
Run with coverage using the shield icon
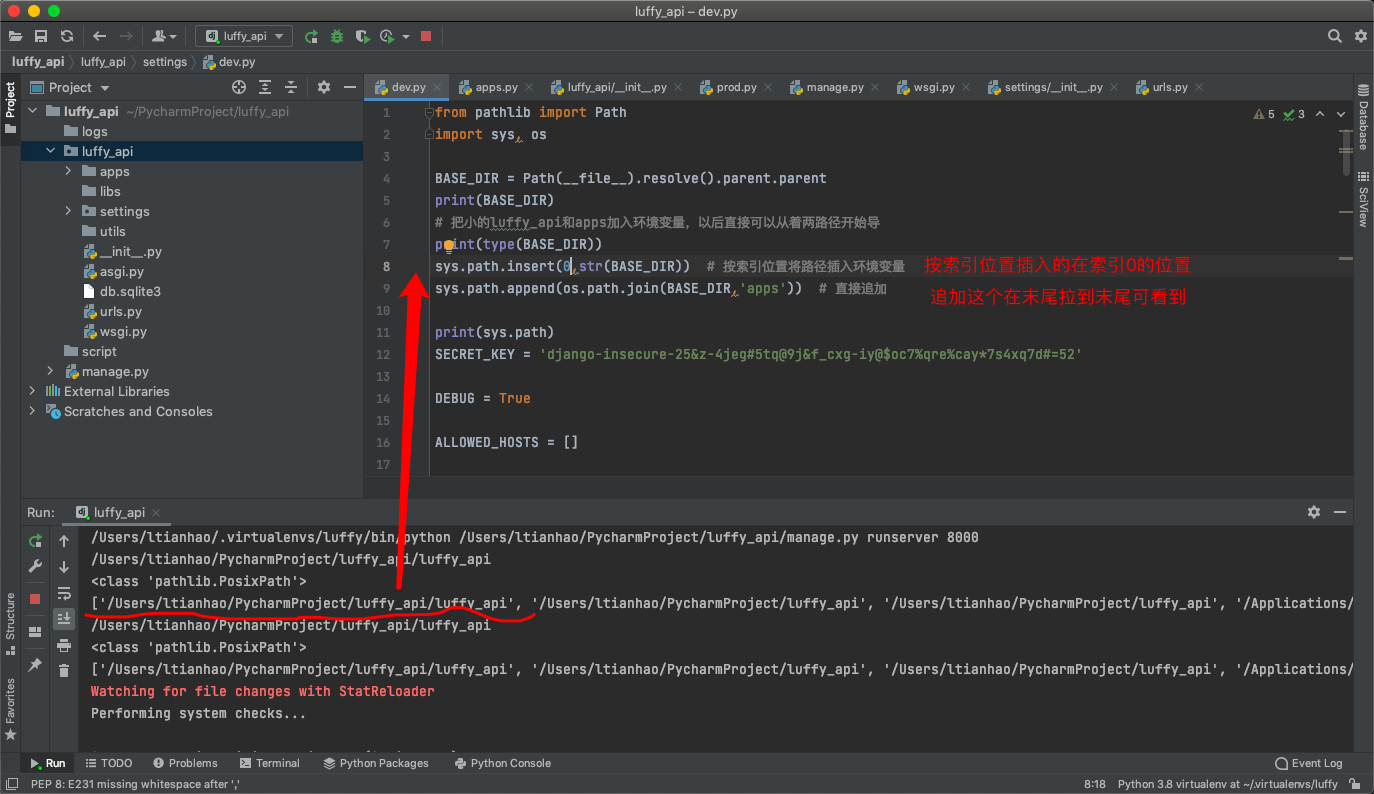coord(362,36)
